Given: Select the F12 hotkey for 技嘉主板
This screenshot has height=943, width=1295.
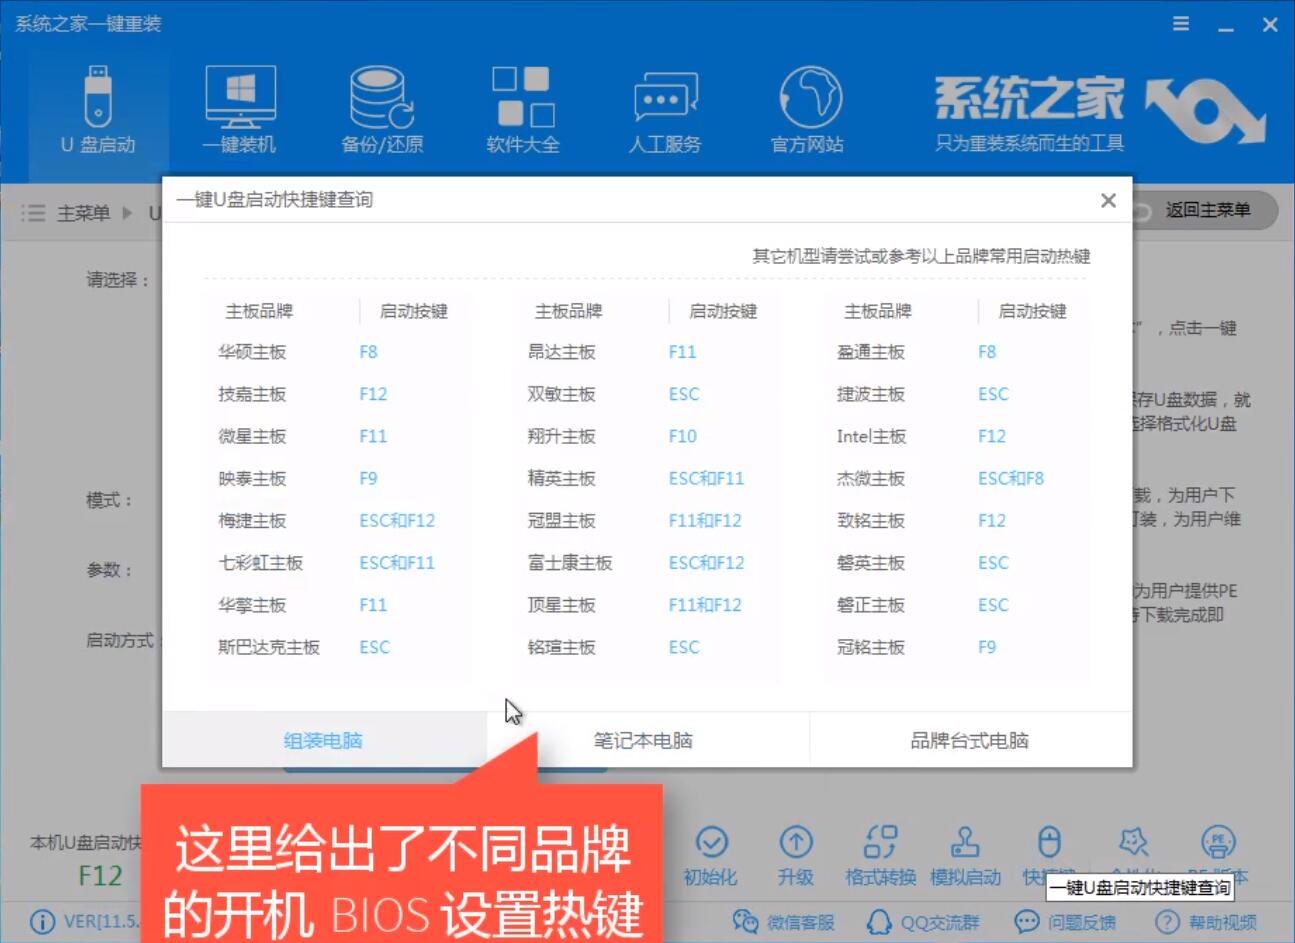Looking at the screenshot, I should 372,394.
